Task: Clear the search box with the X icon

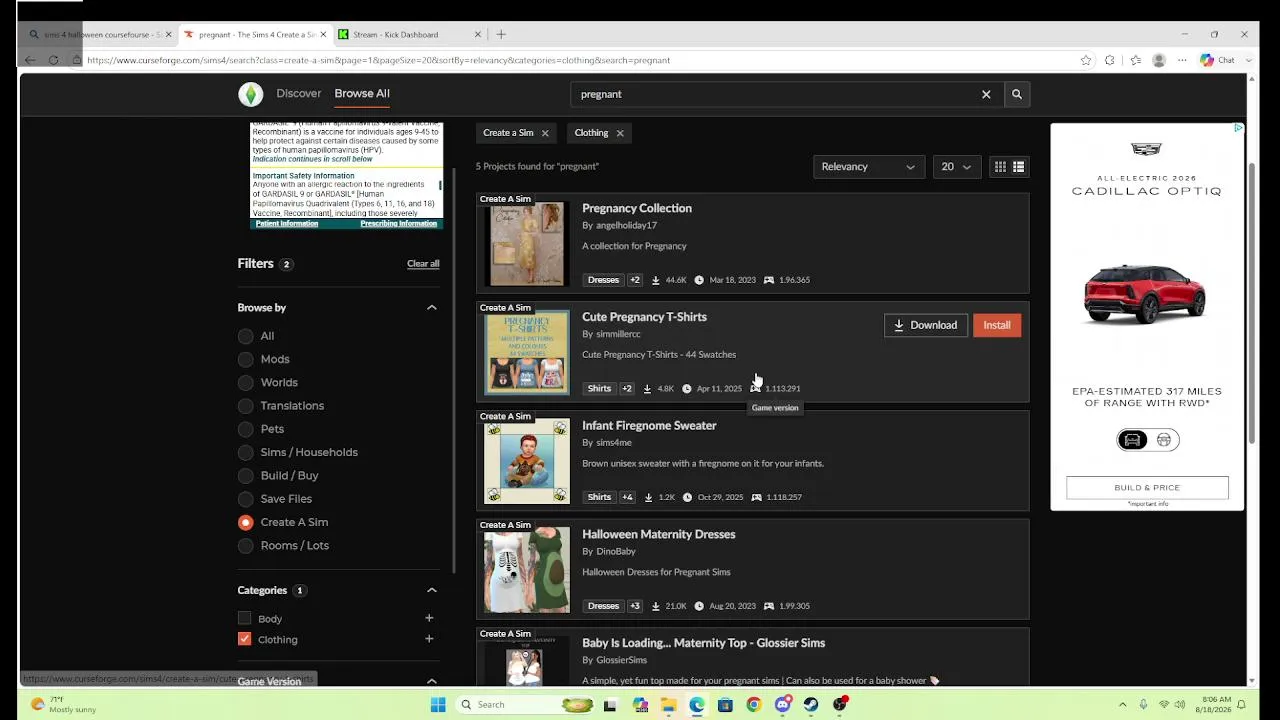Action: click(x=986, y=94)
